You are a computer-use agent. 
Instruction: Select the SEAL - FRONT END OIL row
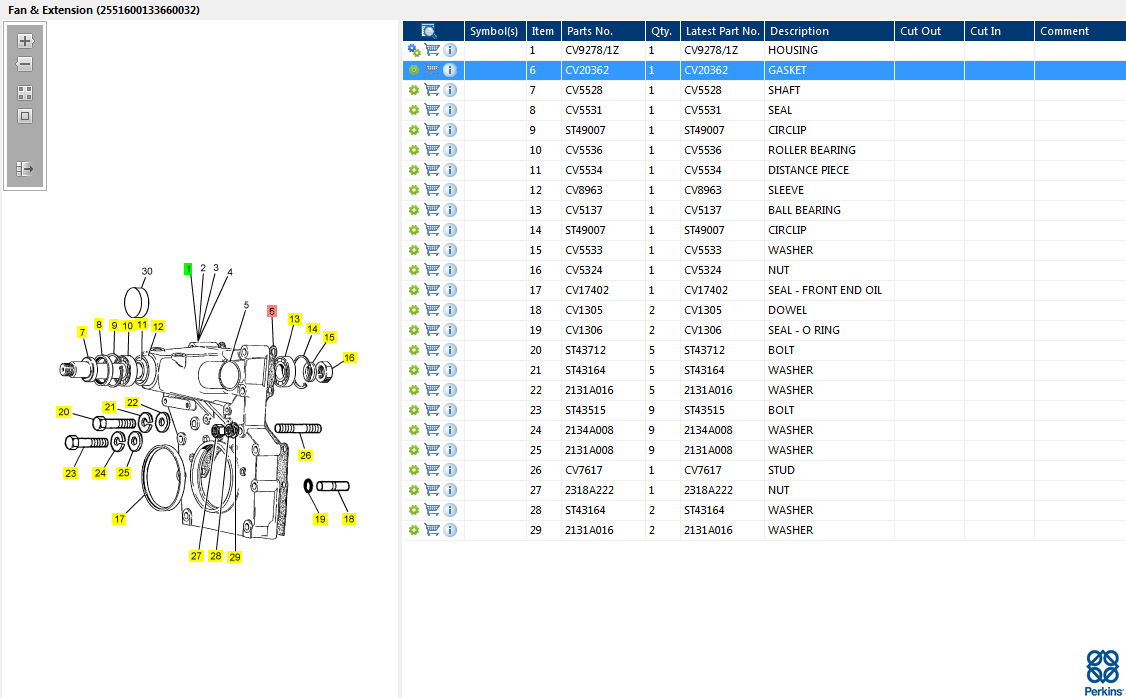824,290
